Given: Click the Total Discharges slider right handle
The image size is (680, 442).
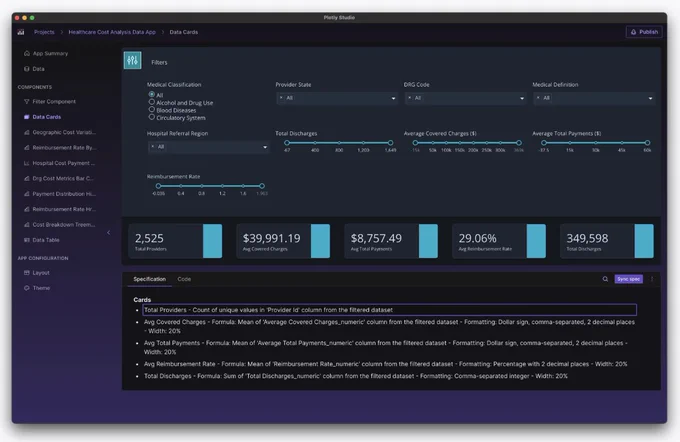Looking at the screenshot, I should click(x=390, y=143).
